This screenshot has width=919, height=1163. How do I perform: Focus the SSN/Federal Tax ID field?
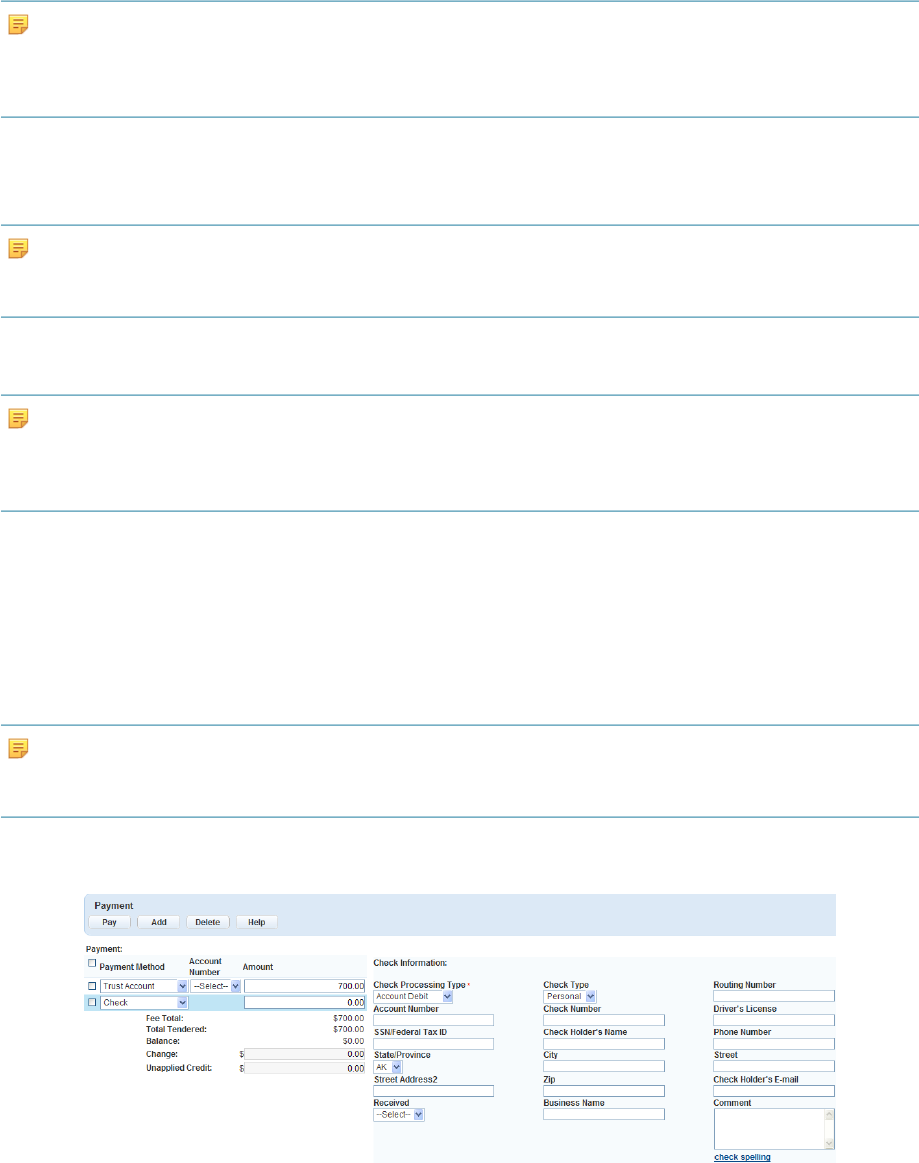click(x=433, y=1044)
